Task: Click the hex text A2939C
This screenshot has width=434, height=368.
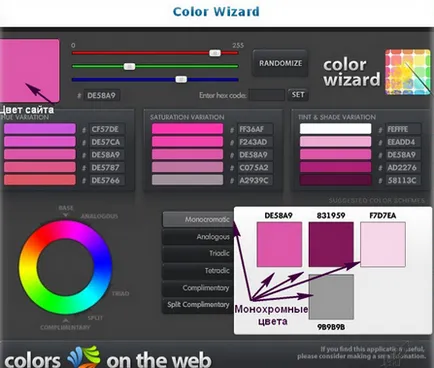Action: (254, 180)
